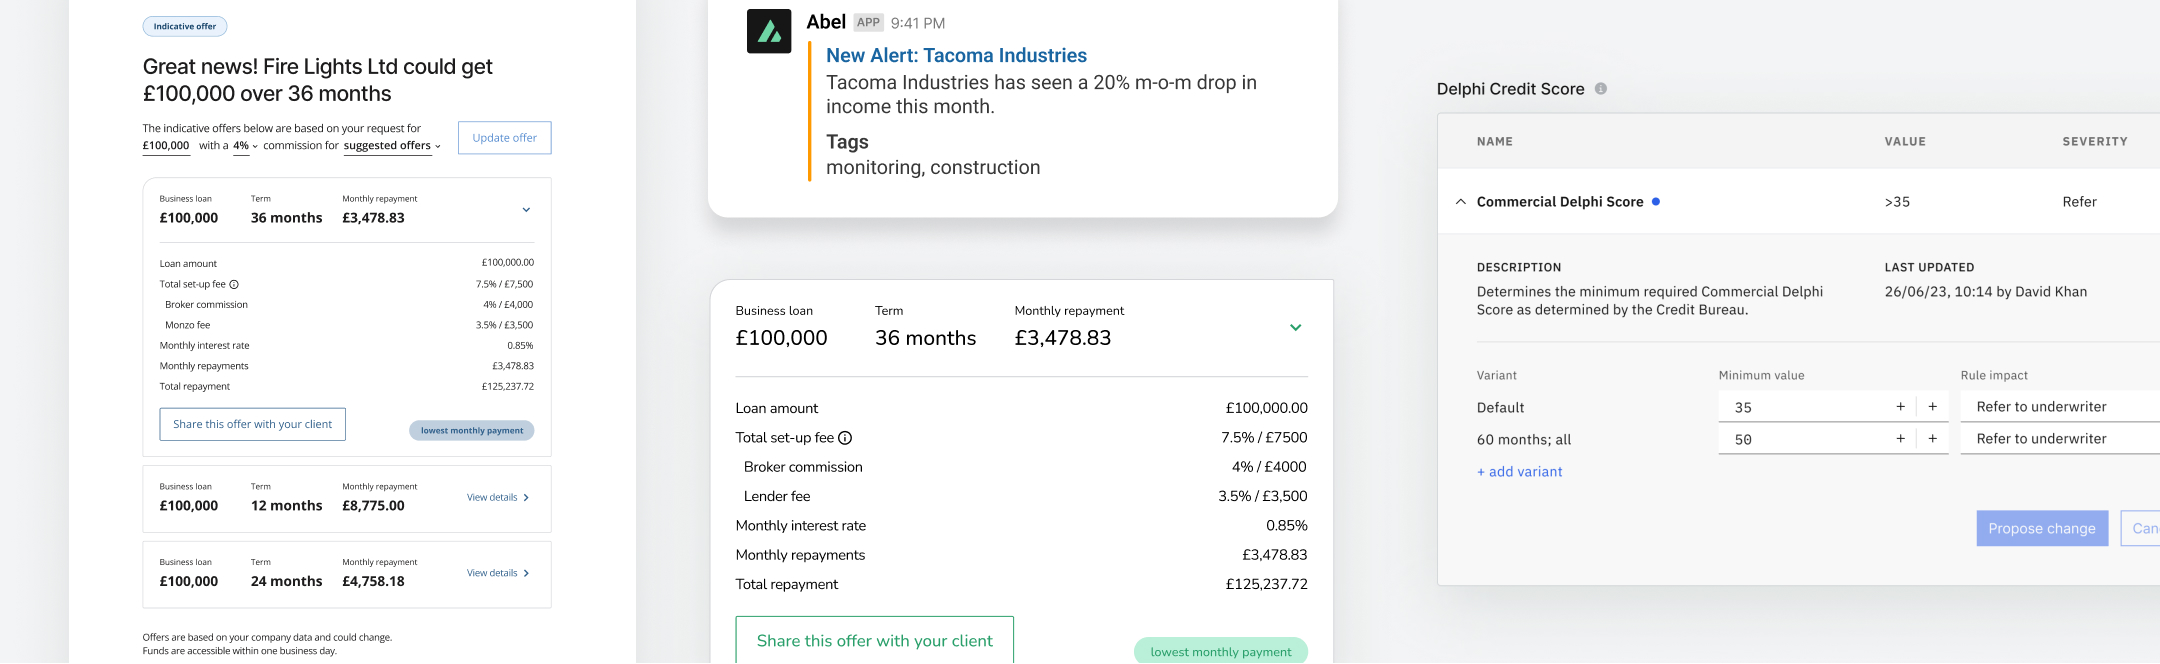Click Total set-up fee info icon in small offer card
The image size is (2160, 664).
pyautogui.click(x=234, y=285)
